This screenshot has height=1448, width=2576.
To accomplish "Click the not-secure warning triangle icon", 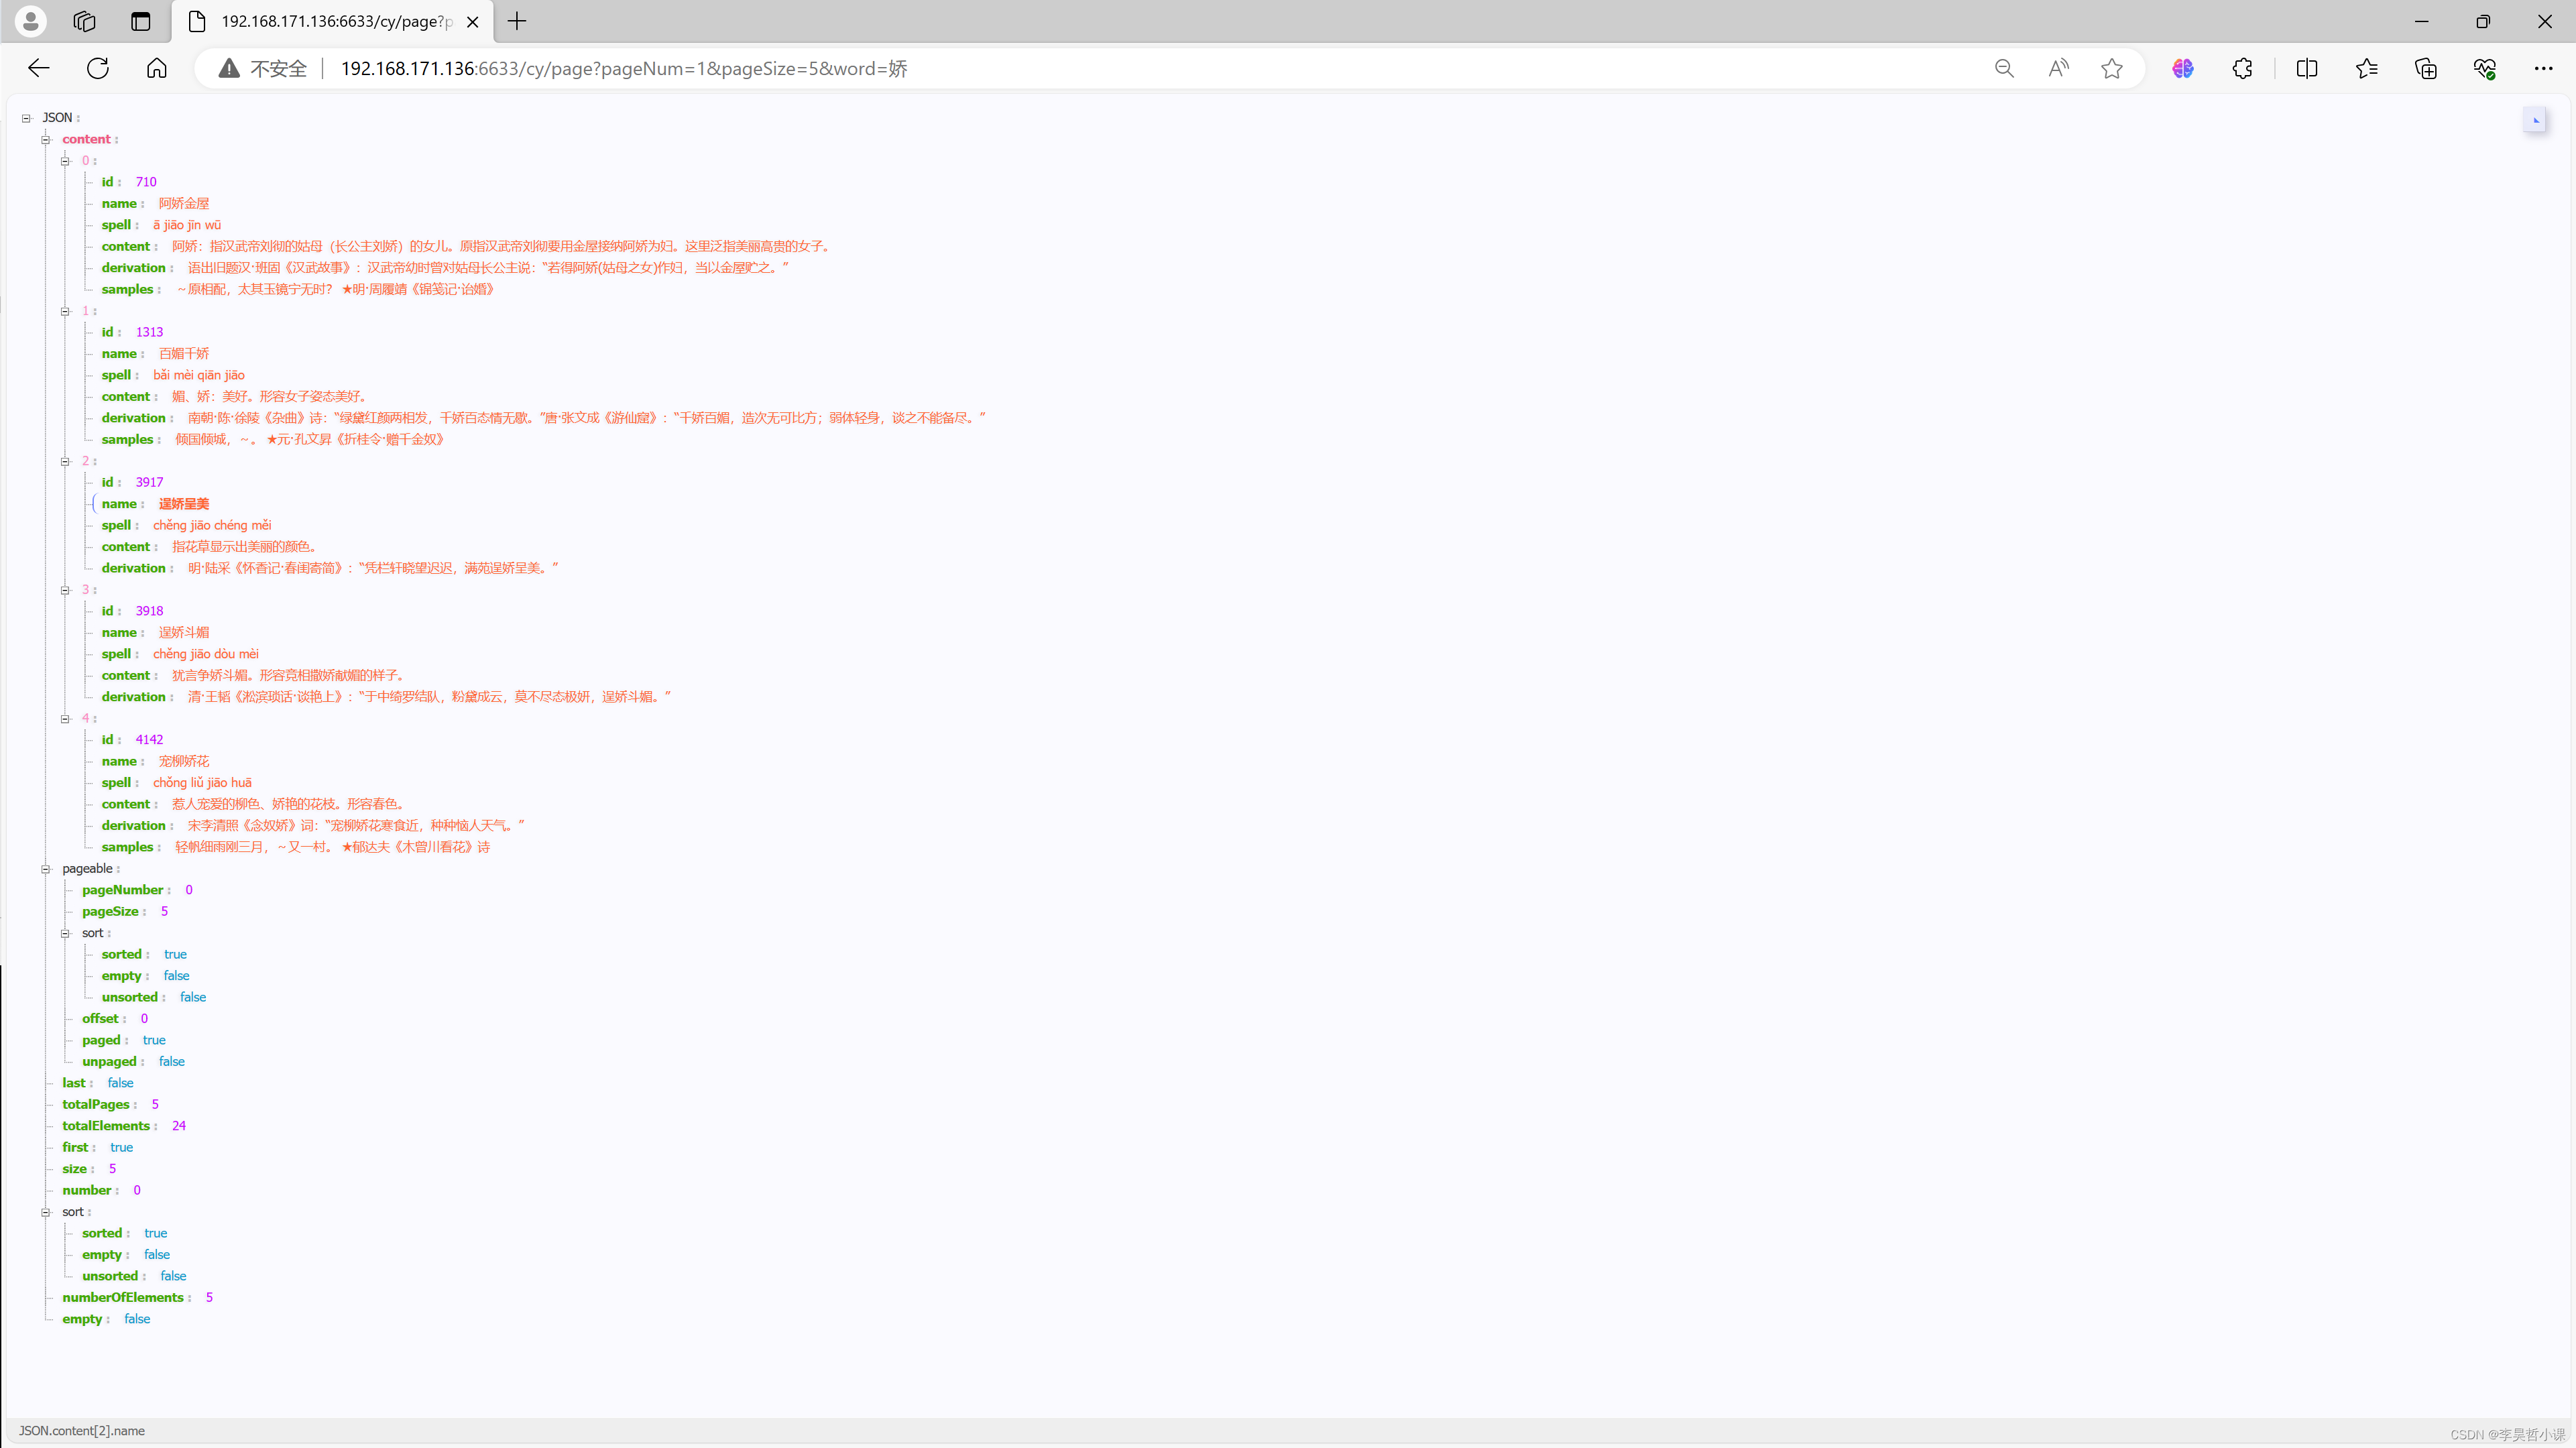I will tap(229, 68).
